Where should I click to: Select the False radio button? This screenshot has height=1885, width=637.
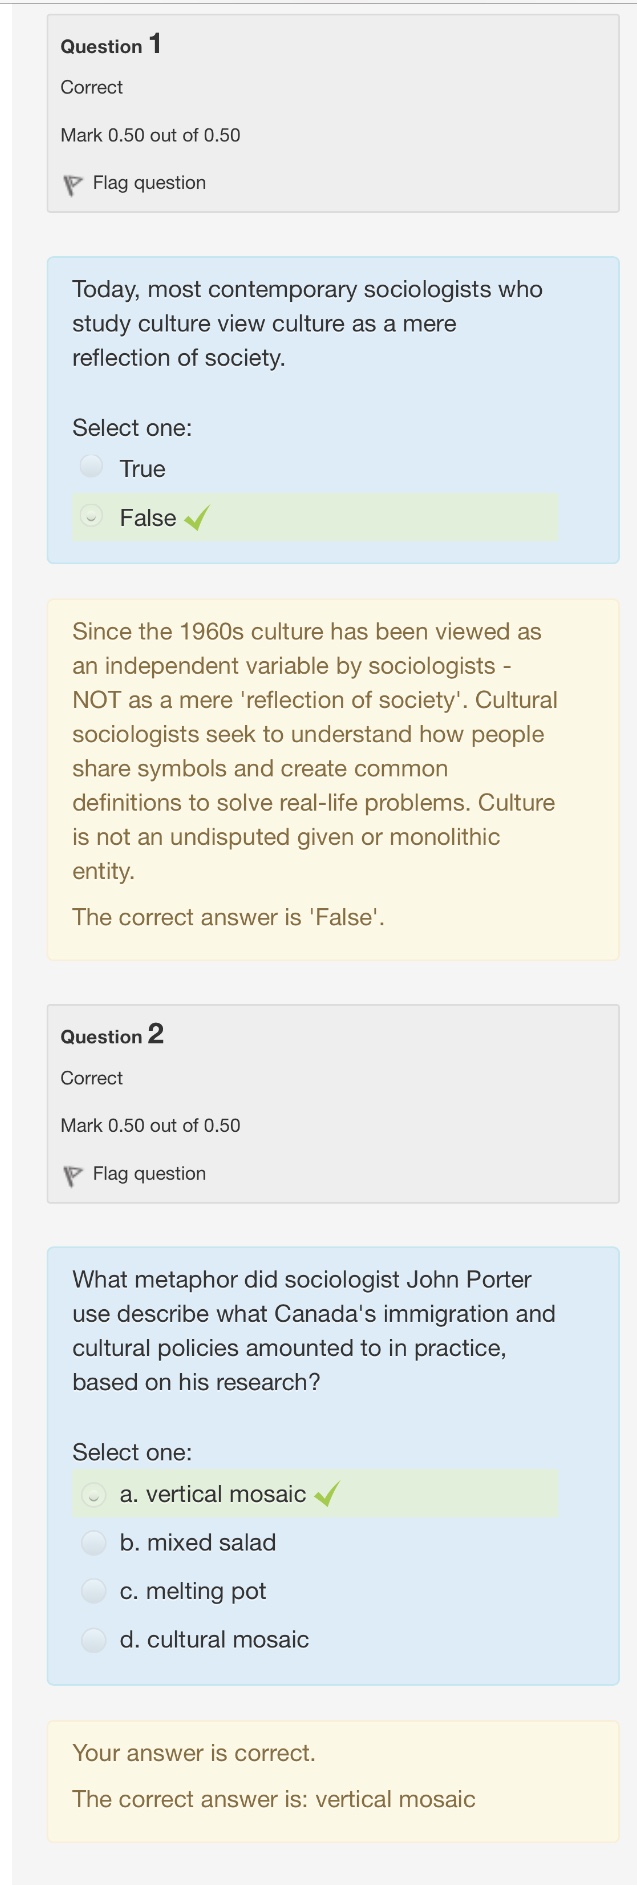(92, 517)
